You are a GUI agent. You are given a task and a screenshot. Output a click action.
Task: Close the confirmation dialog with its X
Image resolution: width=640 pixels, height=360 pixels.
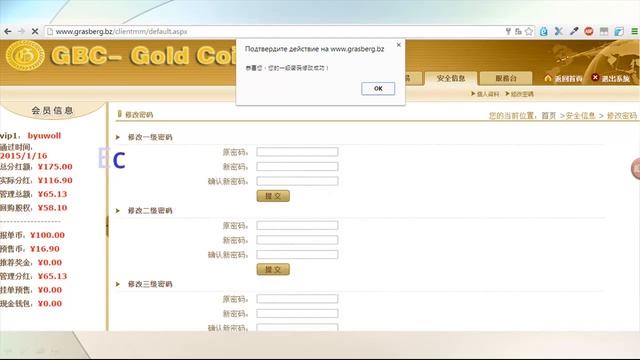tap(399, 45)
